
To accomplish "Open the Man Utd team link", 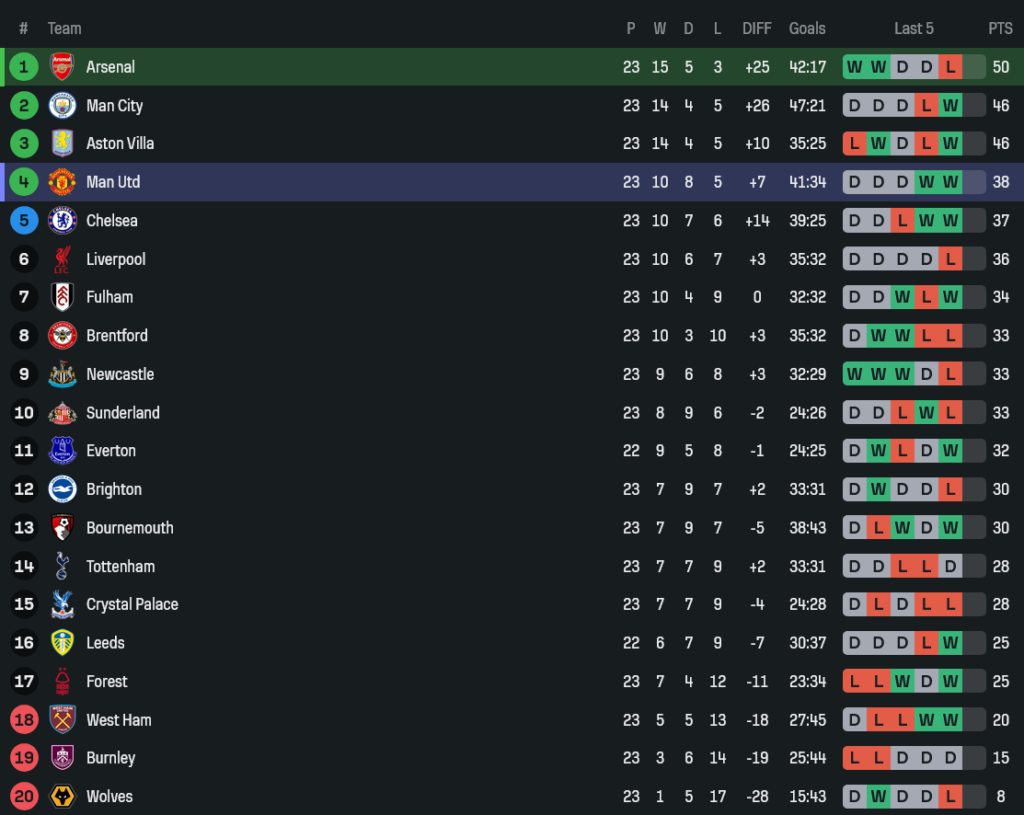I will point(113,182).
